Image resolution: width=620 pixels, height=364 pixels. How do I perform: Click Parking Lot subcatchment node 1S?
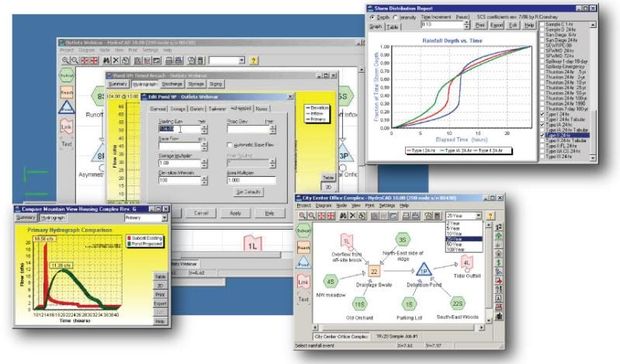[409, 304]
